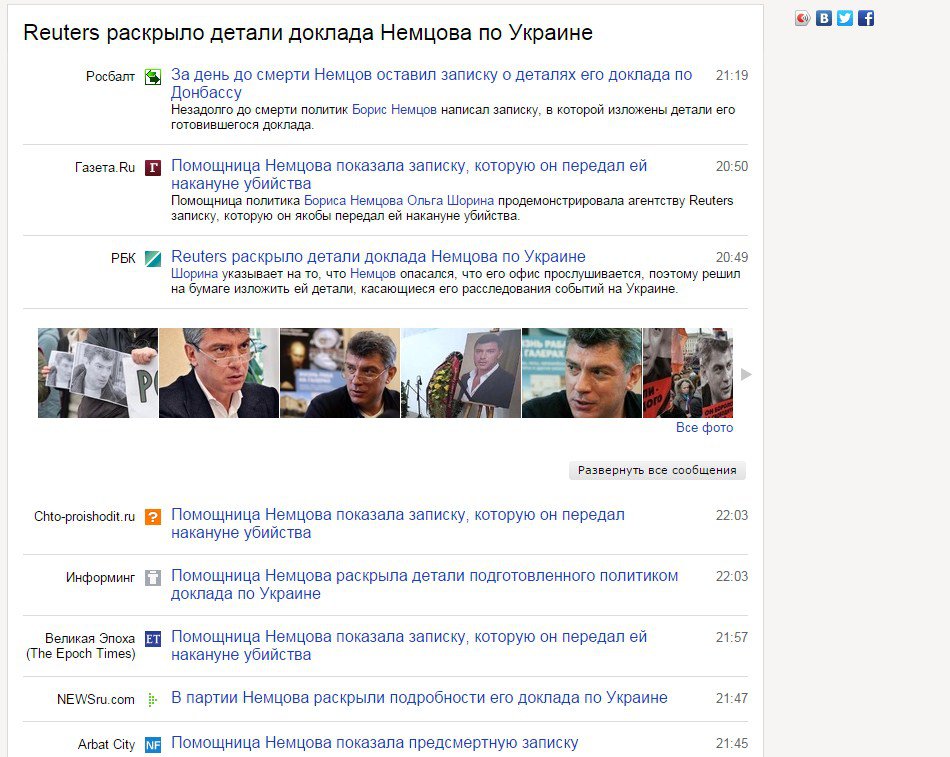
Task: Expand all messages with Развернуть все сообщения
Action: [656, 470]
